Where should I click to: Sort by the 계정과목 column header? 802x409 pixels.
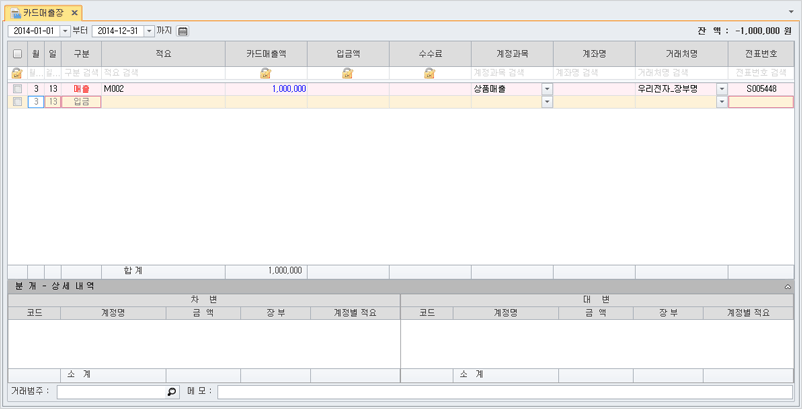click(x=512, y=54)
